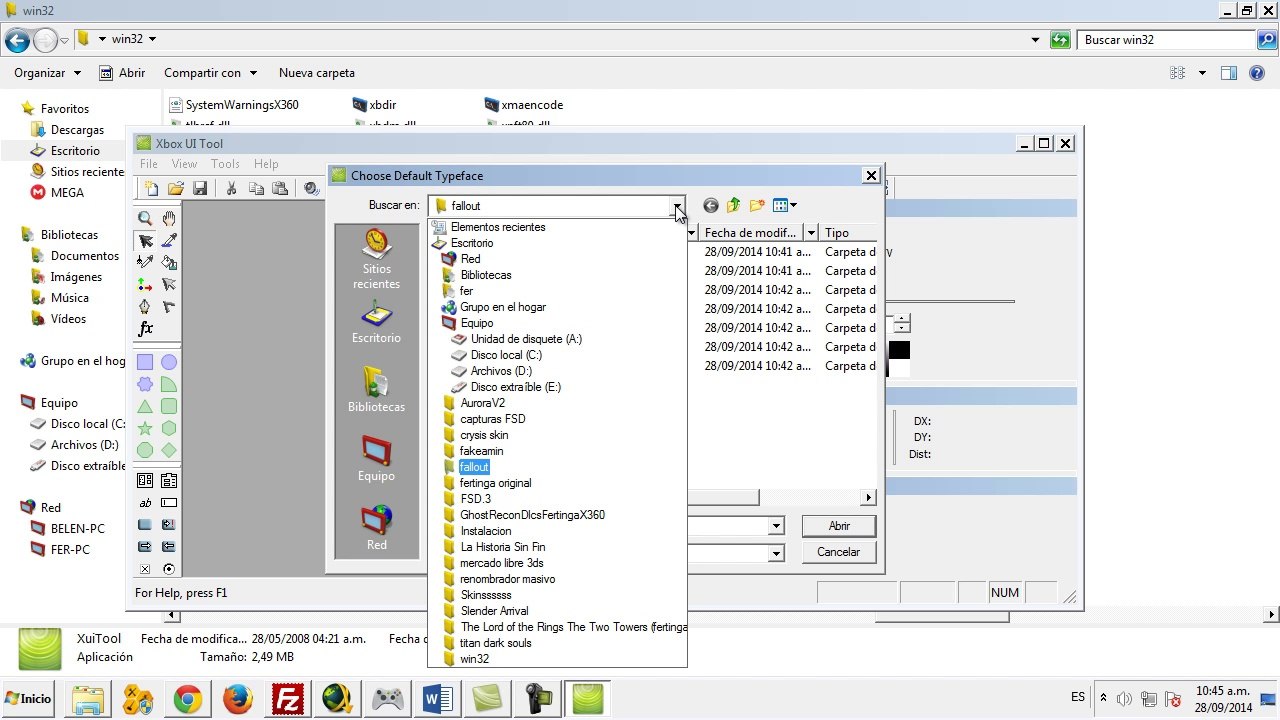Go to Sitios recientes in places bar

coord(376,259)
